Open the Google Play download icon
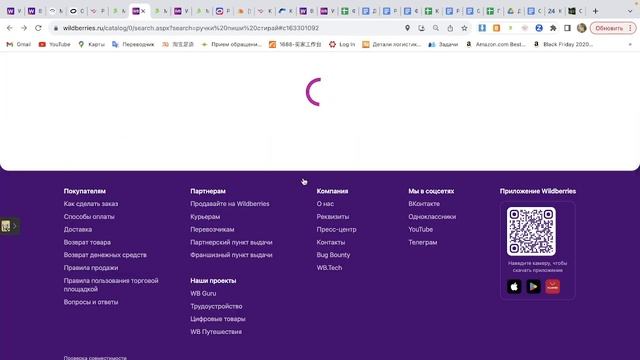 point(533,287)
